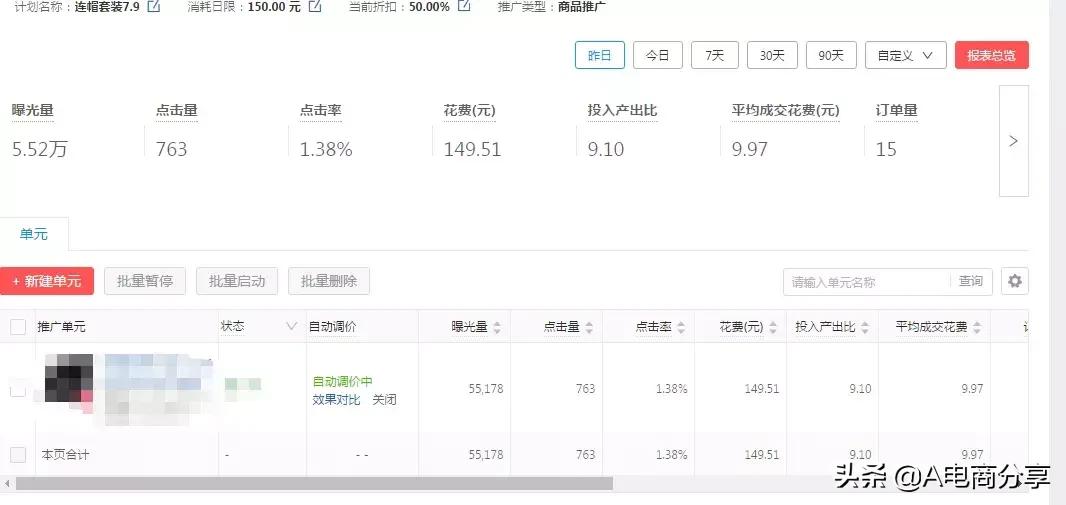Click the 投入产出比 summary value 9.10
Viewport: 1066px width, 505px height.
606,150
